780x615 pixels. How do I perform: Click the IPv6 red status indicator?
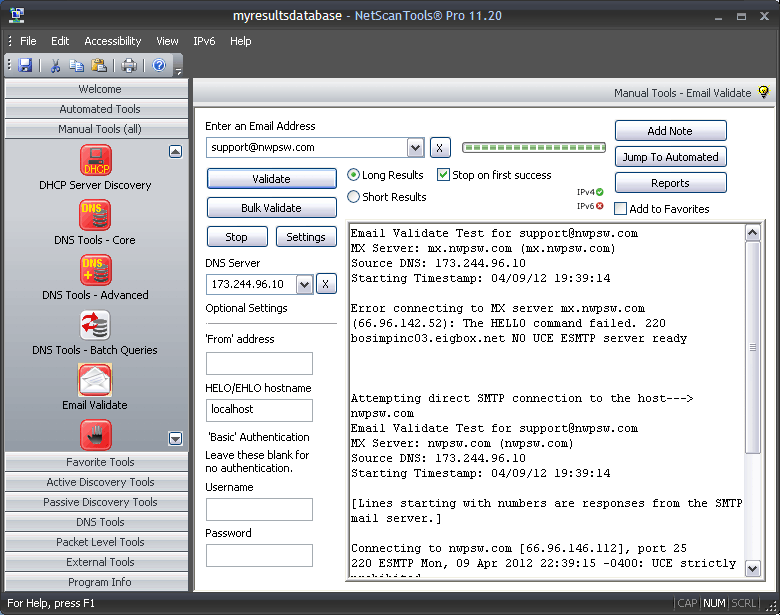(600, 206)
